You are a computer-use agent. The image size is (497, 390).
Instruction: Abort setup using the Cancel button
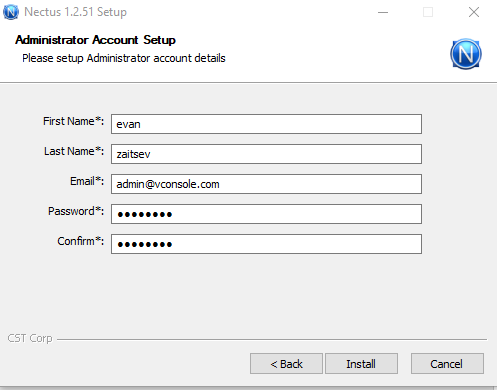447,364
